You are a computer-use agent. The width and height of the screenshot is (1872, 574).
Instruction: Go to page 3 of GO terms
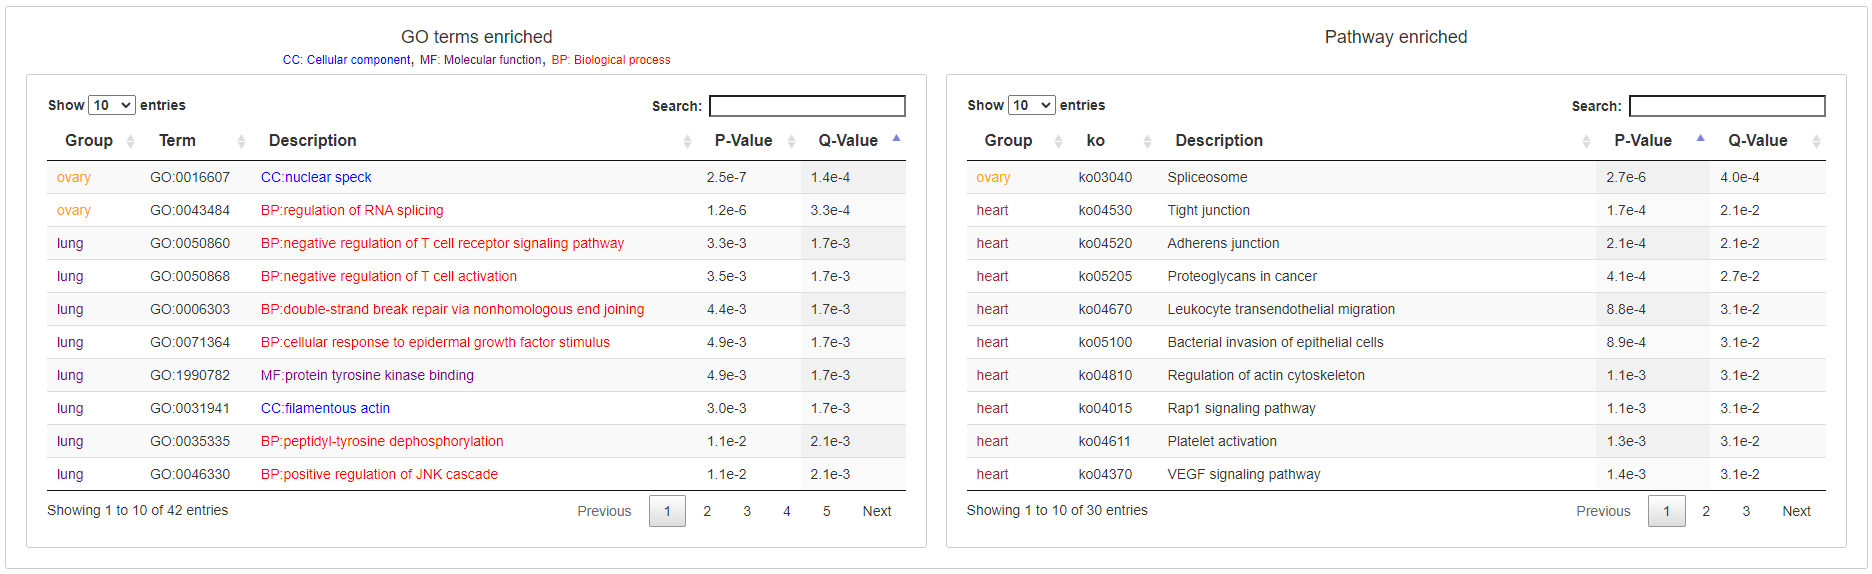pos(747,511)
